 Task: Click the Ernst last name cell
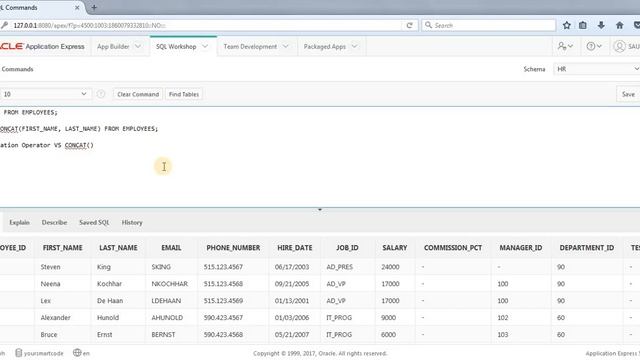coord(104,335)
